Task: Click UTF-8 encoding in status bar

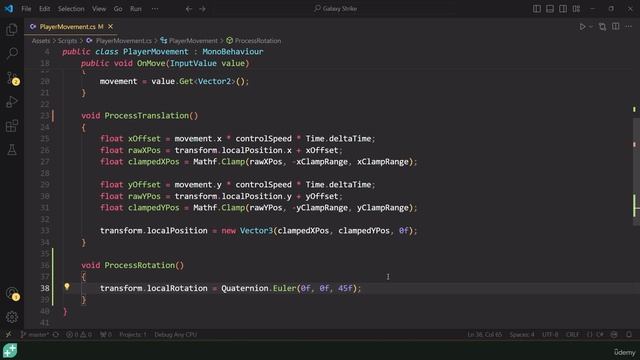Action: click(550, 335)
